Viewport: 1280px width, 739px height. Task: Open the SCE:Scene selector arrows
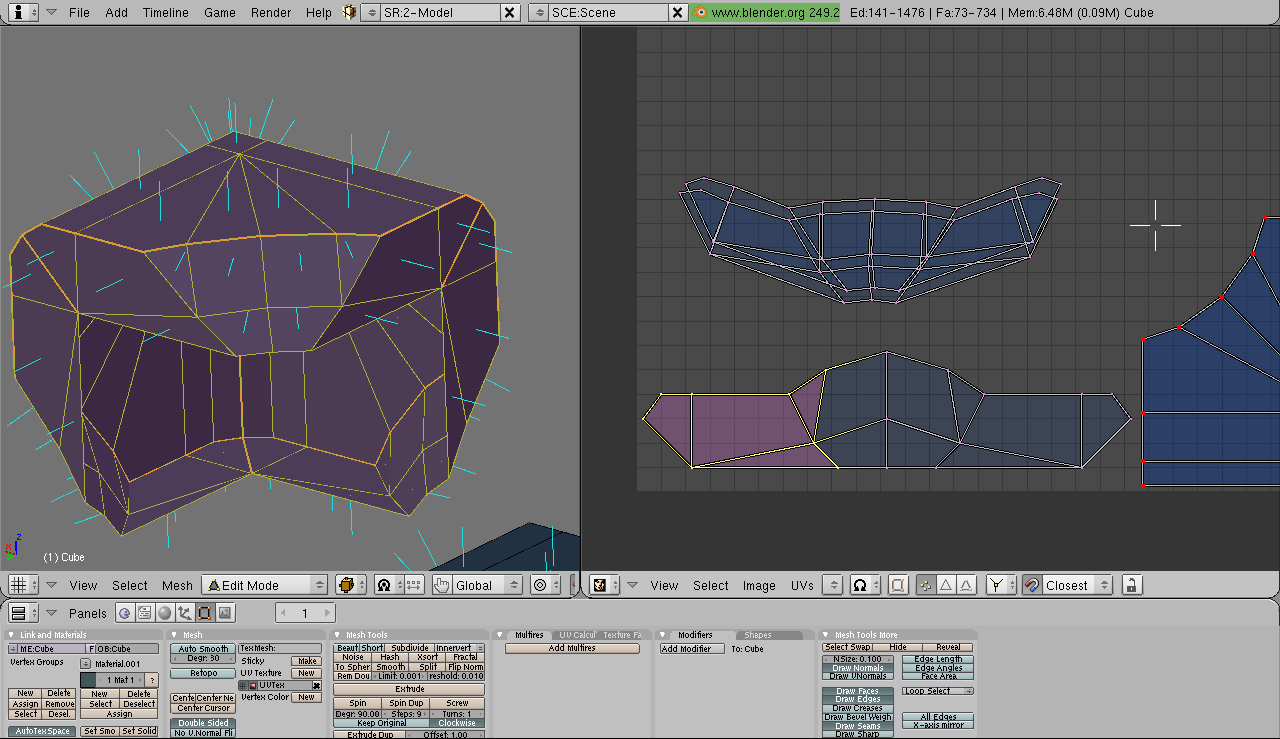click(539, 12)
